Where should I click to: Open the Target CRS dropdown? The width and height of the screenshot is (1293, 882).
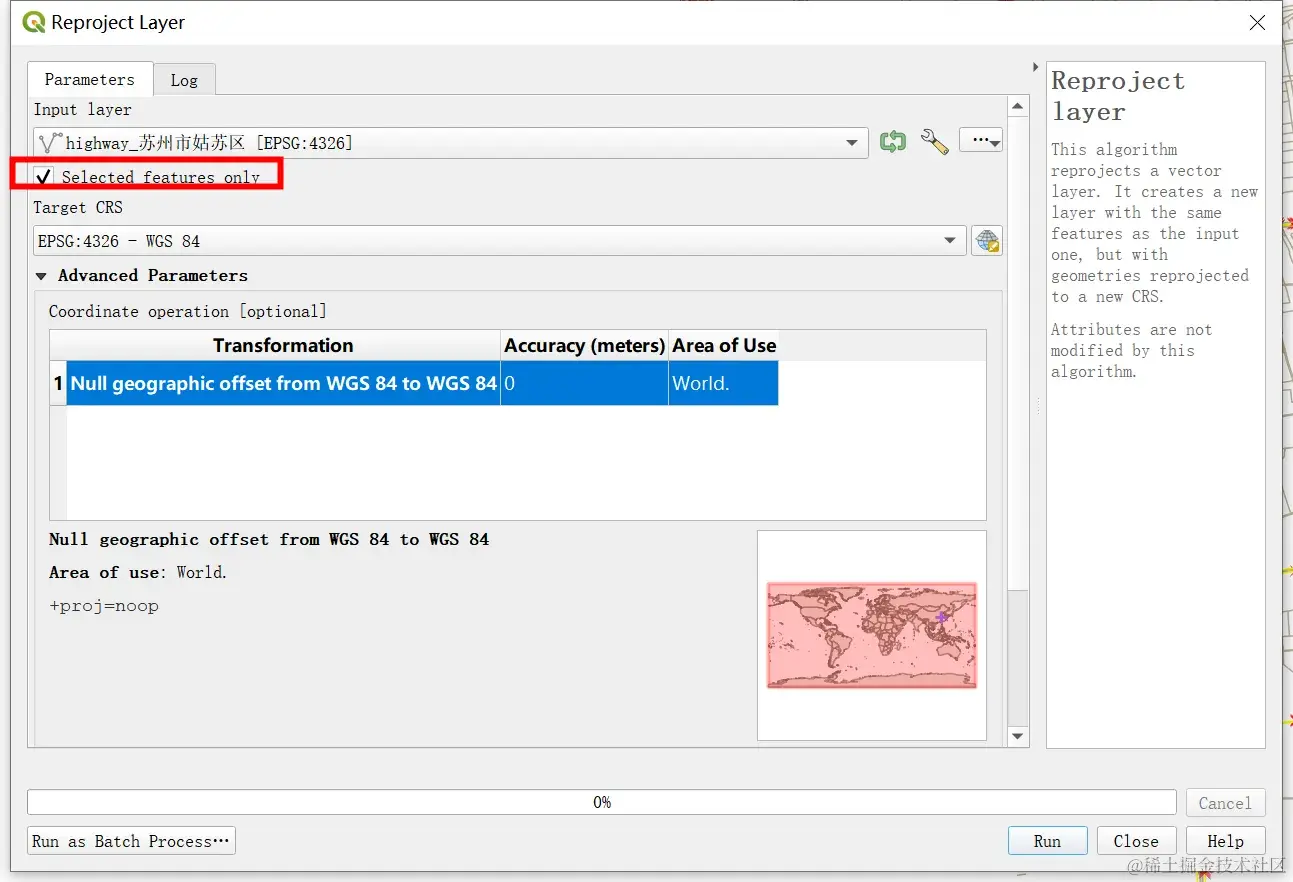click(x=499, y=241)
